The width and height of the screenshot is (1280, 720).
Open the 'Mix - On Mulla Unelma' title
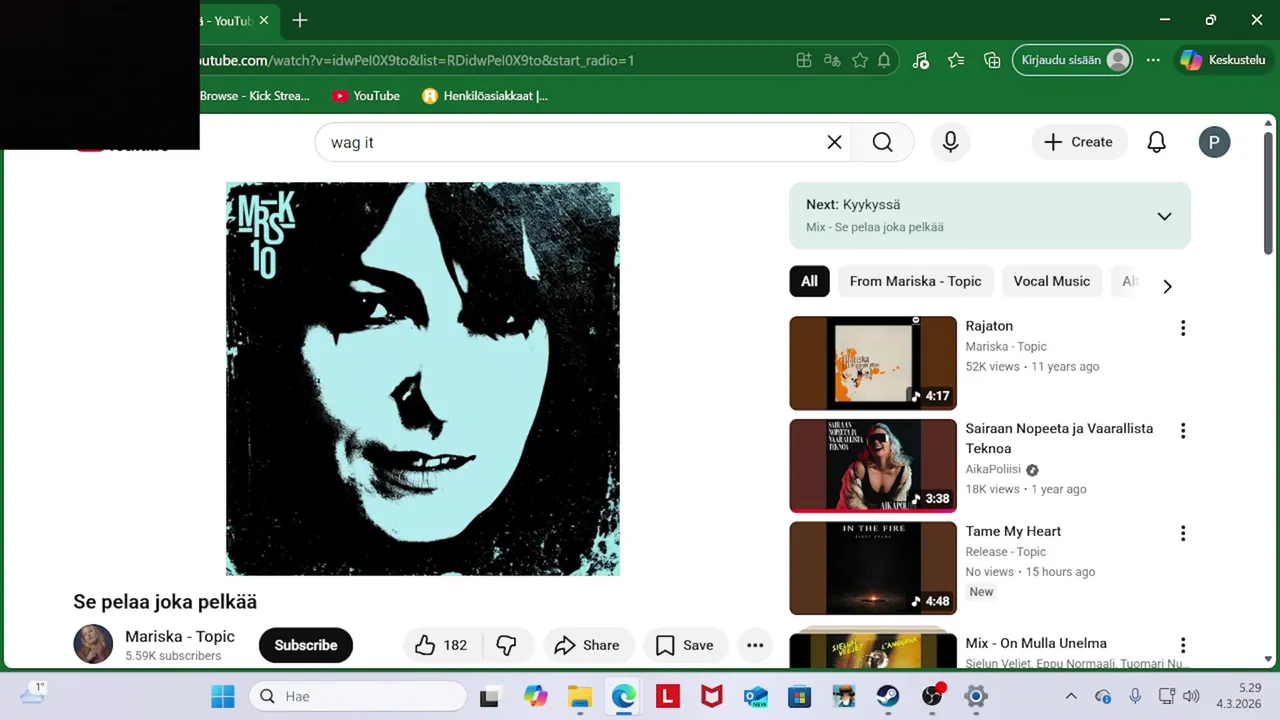(1036, 643)
